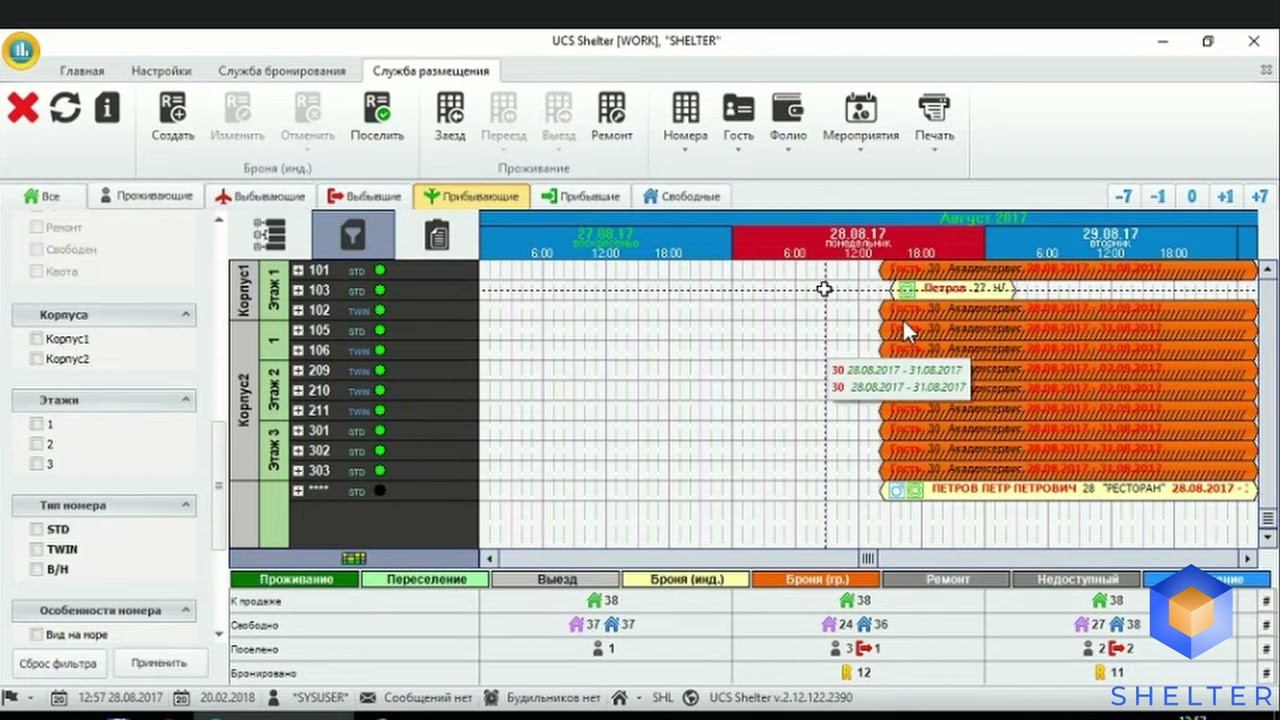Click the funnel filter icon

[x=353, y=235]
